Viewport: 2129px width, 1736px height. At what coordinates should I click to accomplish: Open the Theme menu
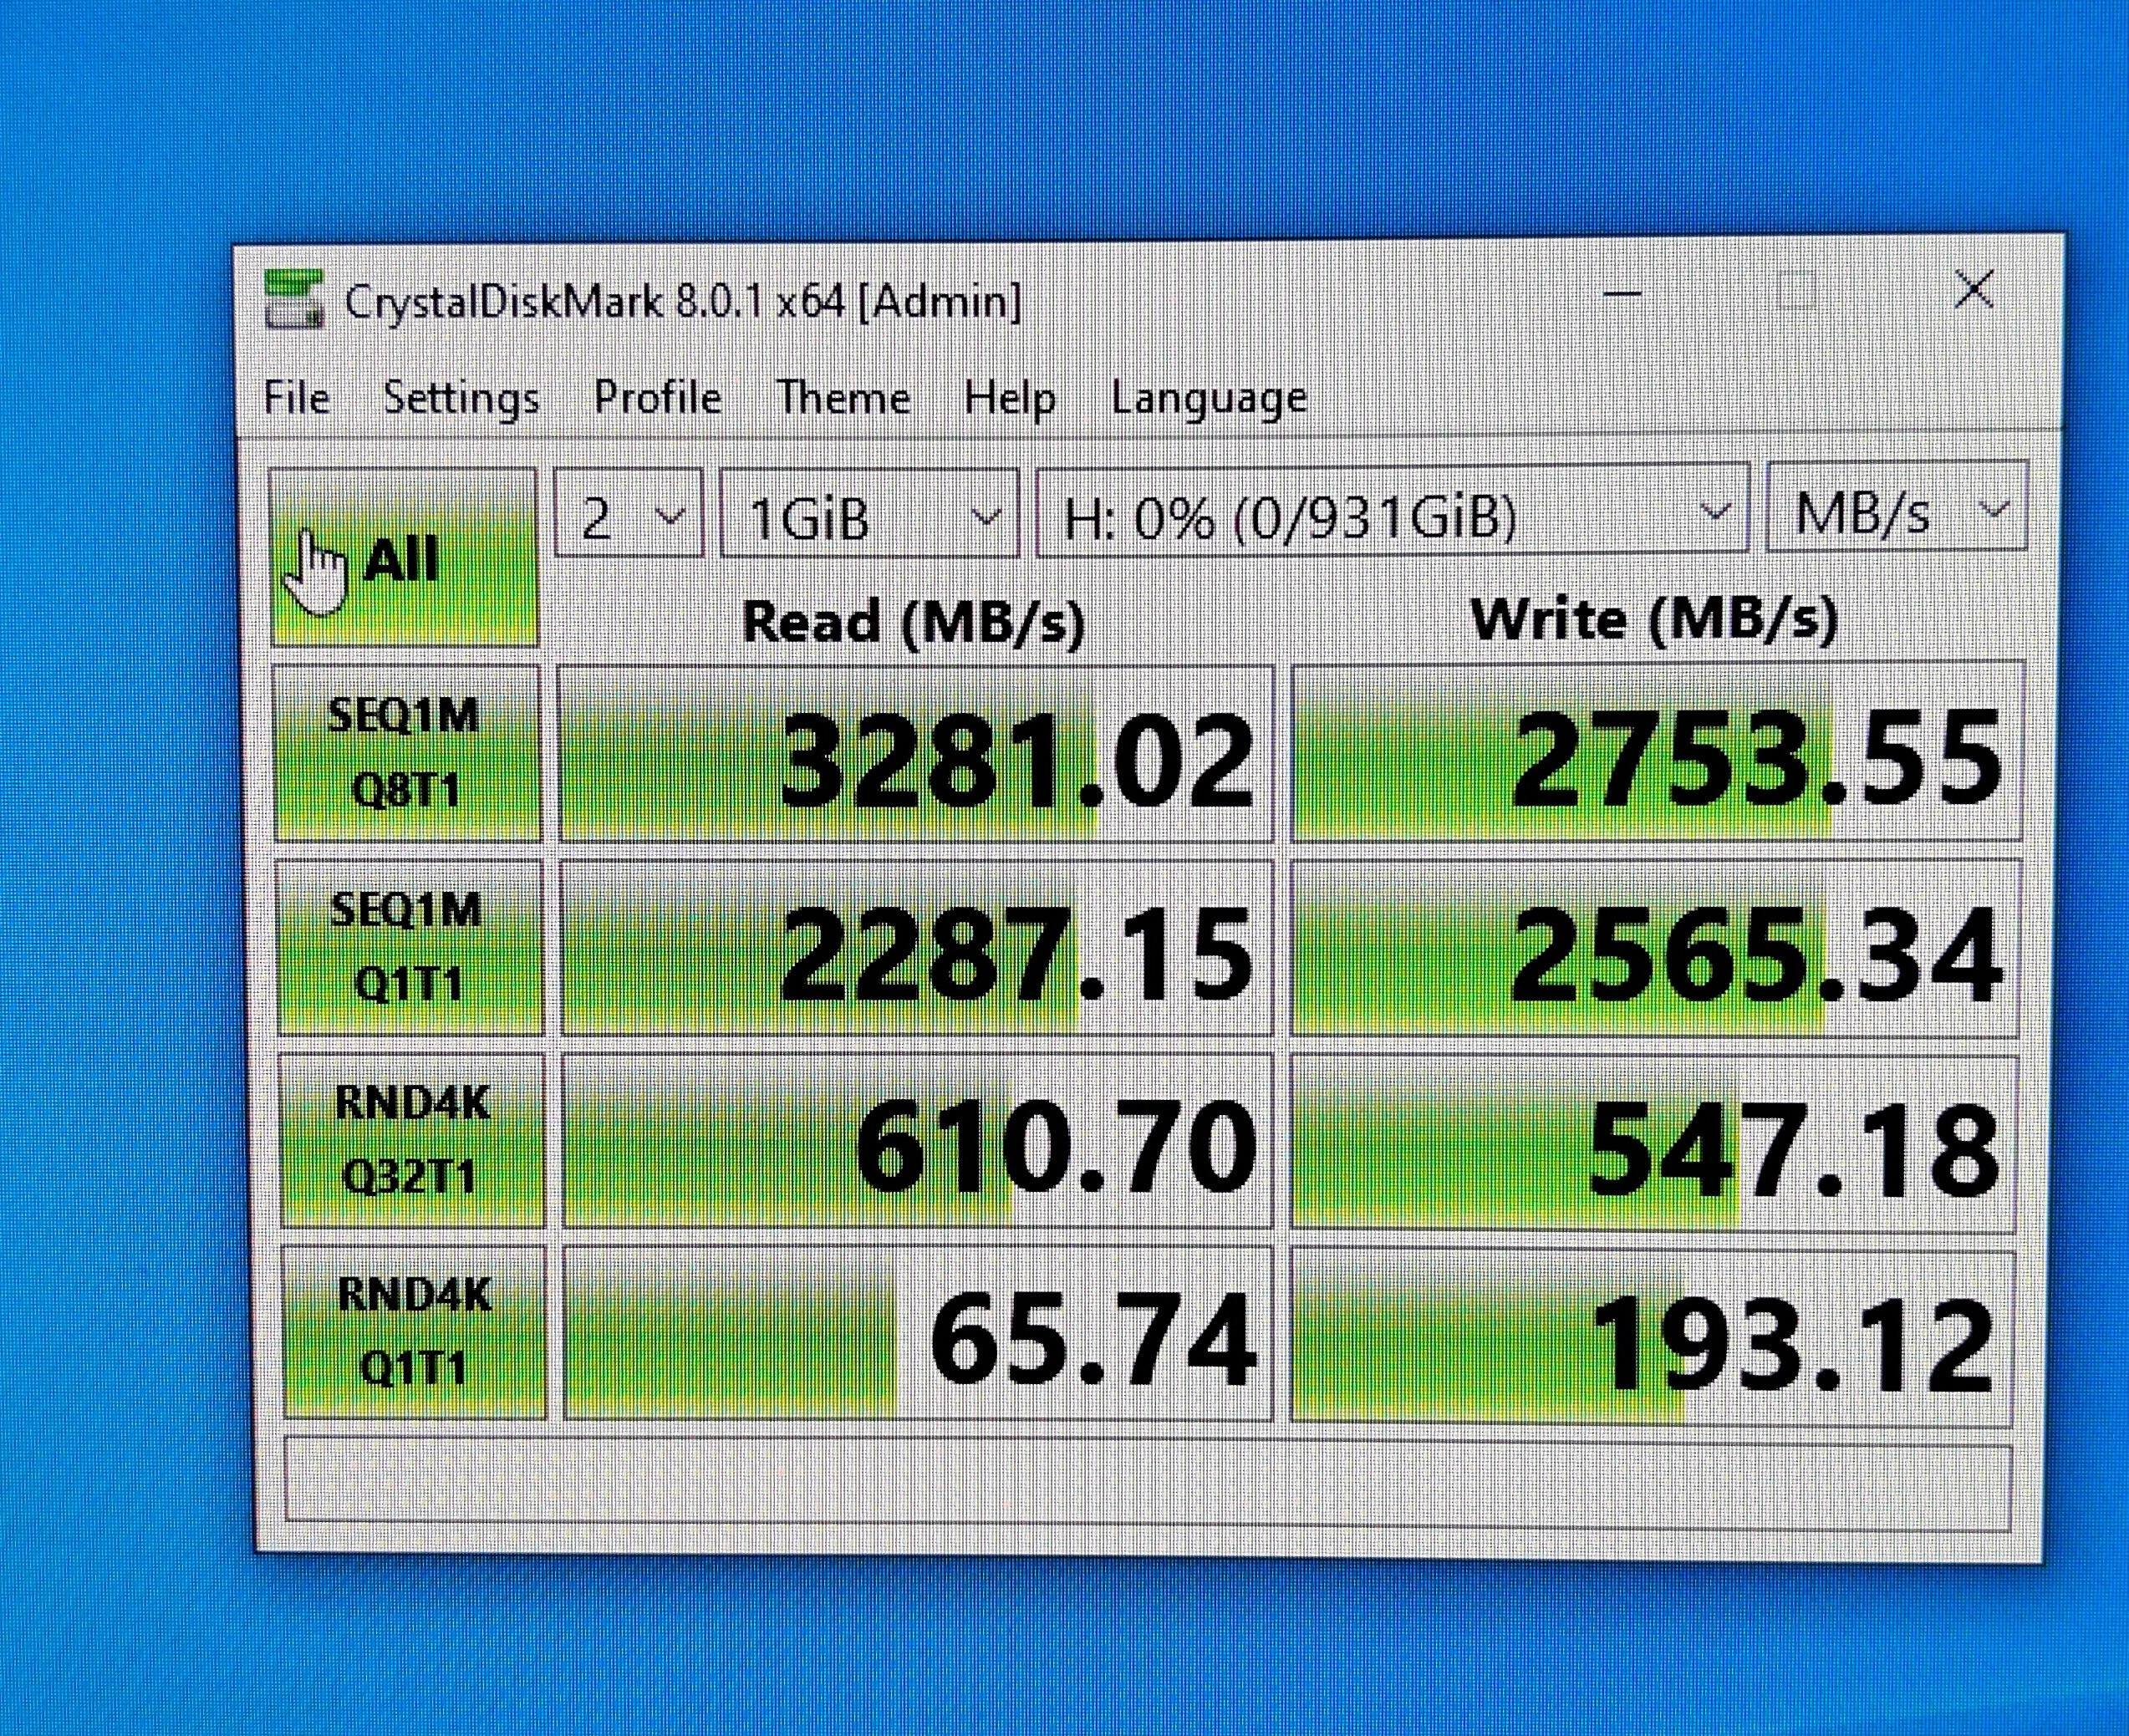pyautogui.click(x=843, y=398)
